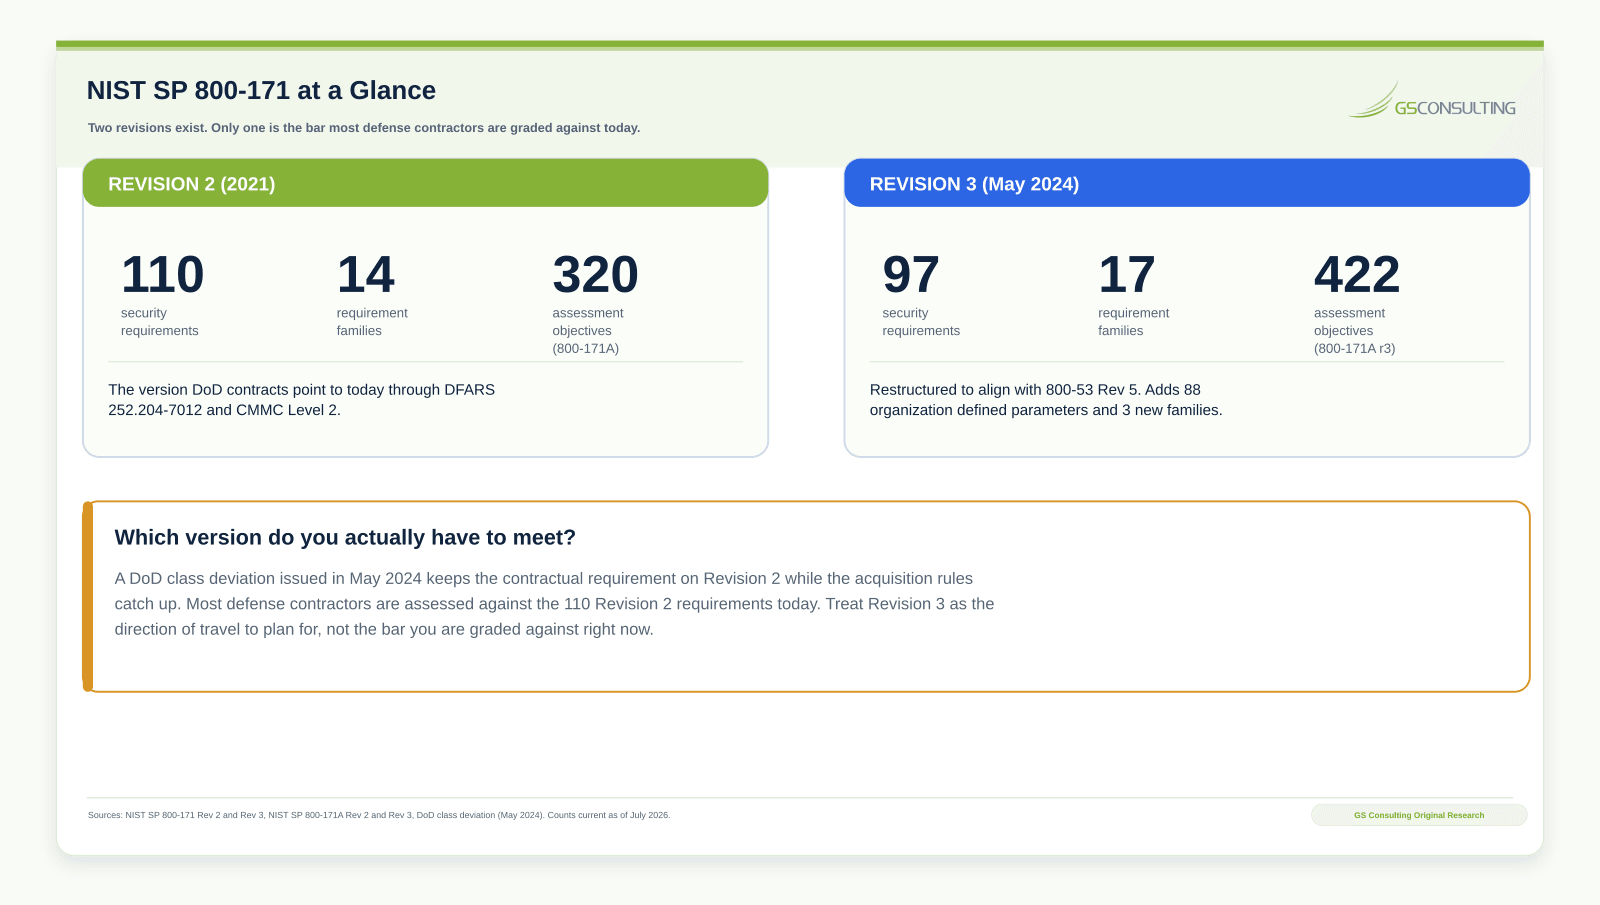Click the GS Consulting logo
The width and height of the screenshot is (1600, 905).
1432,101
